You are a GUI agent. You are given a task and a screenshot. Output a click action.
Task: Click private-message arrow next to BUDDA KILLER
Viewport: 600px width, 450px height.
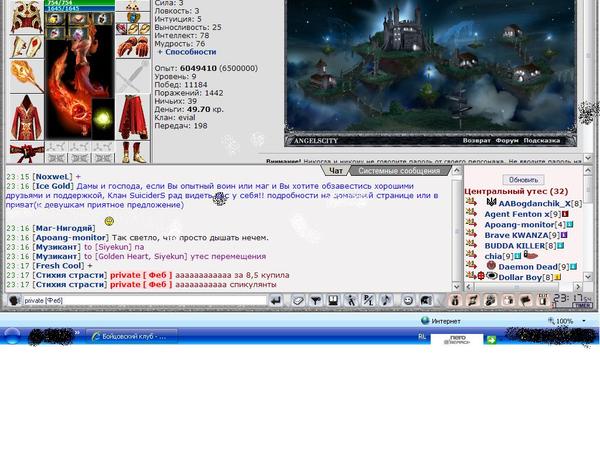471,245
